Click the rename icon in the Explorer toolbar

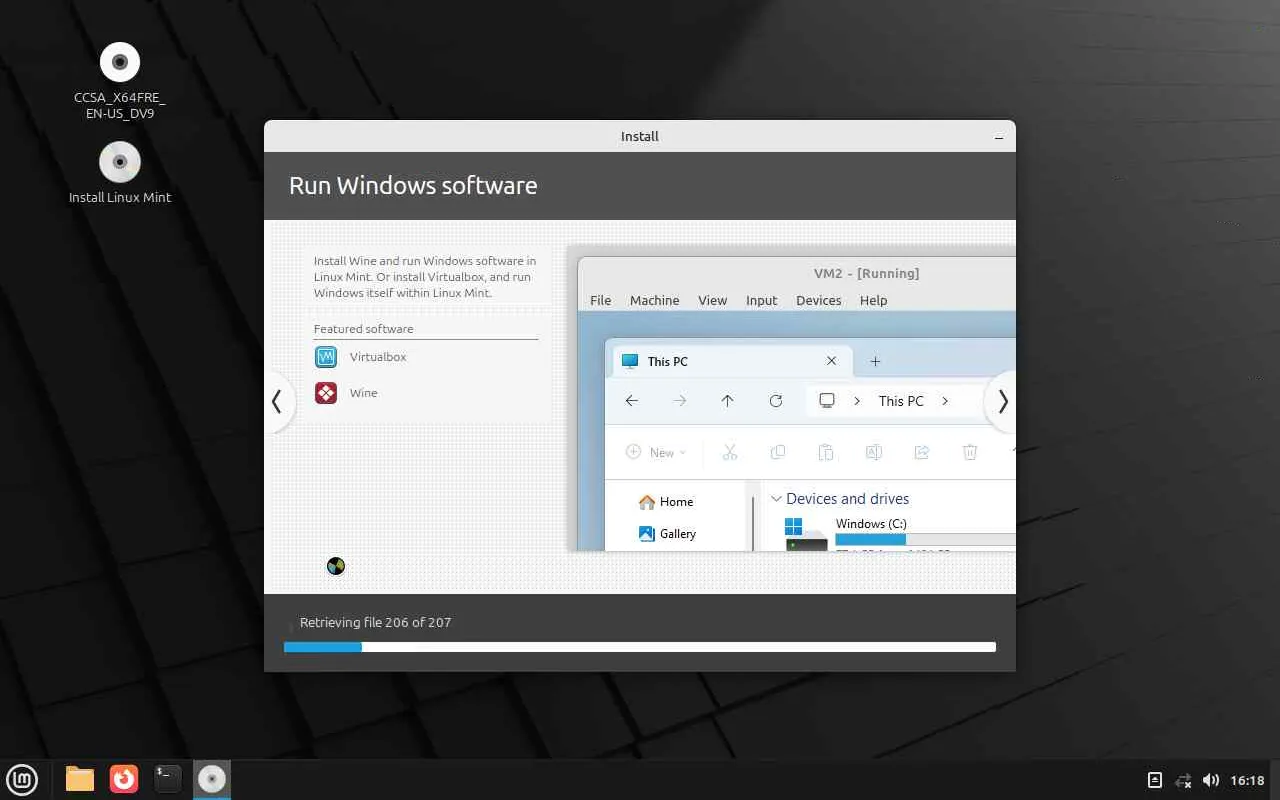pyautogui.click(x=874, y=453)
